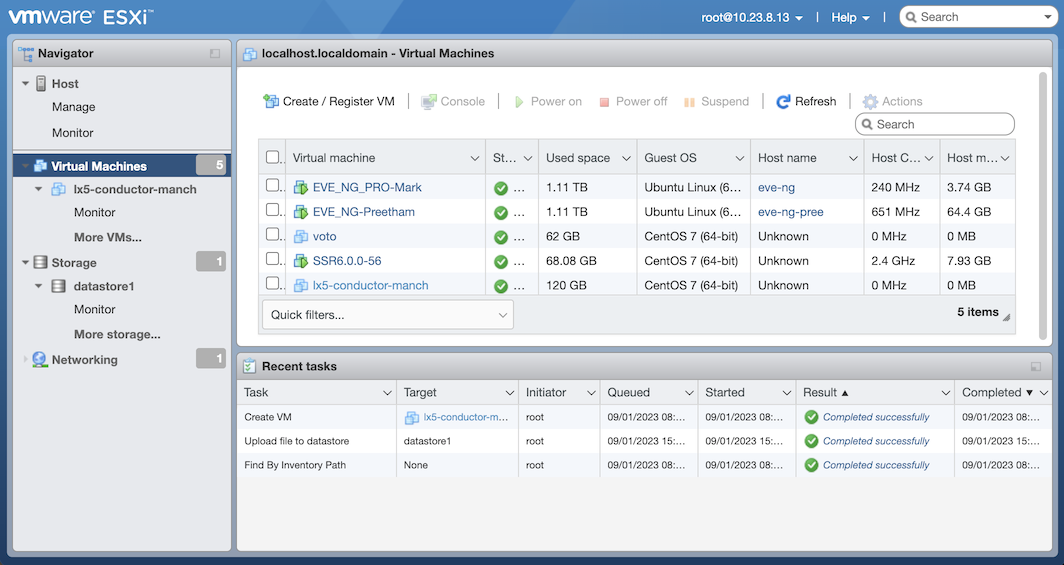Toggle the select-all checkbox in table header
This screenshot has width=1064, height=565.
click(x=273, y=157)
